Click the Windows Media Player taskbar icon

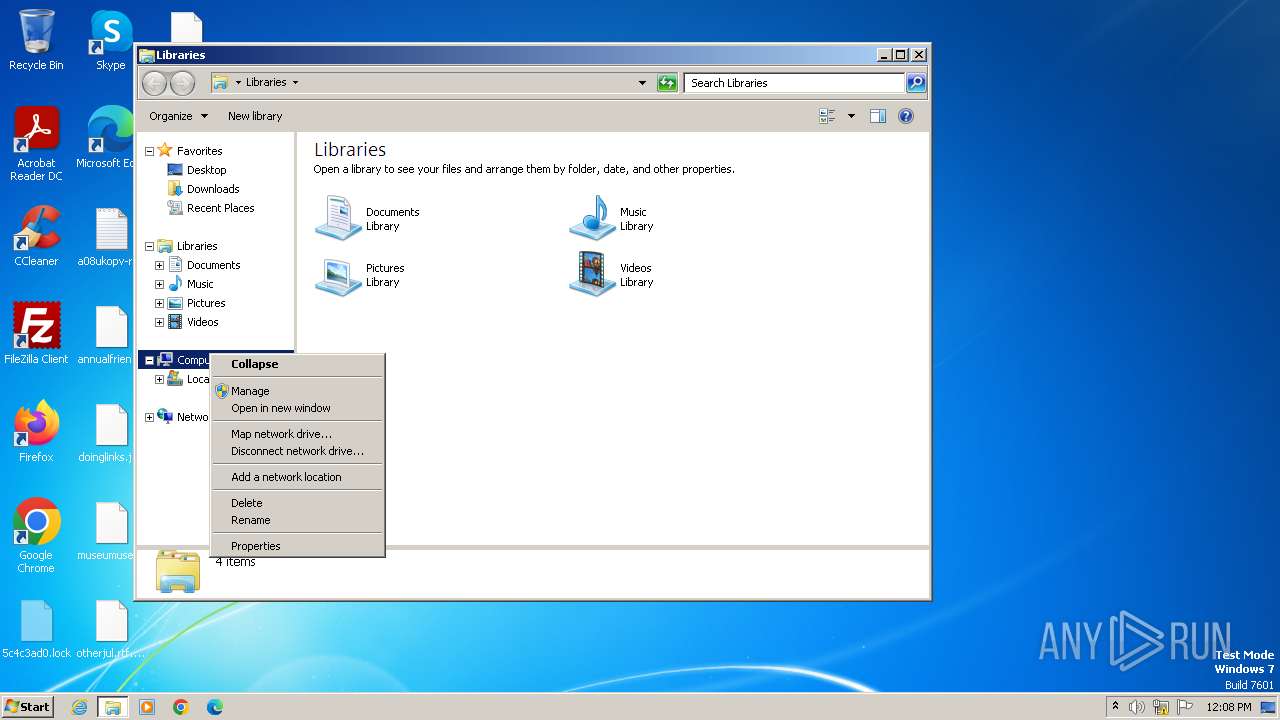tap(147, 707)
